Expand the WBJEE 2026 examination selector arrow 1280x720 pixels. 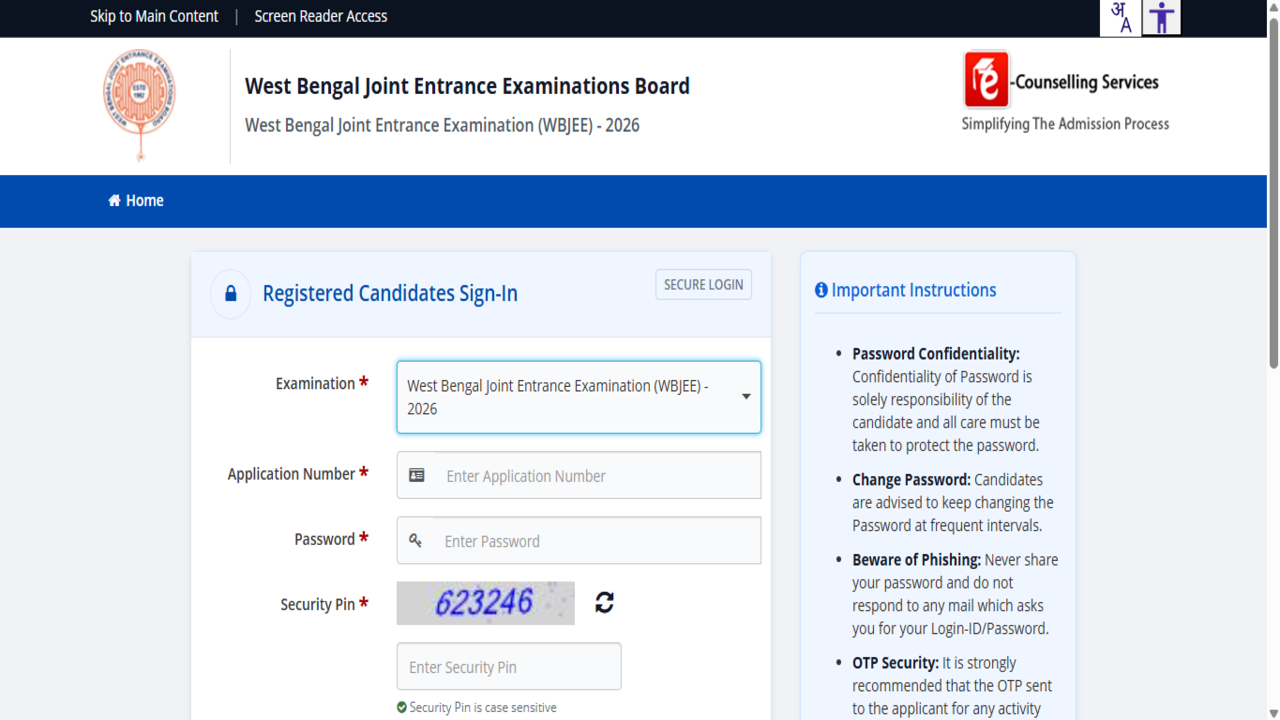click(x=745, y=397)
